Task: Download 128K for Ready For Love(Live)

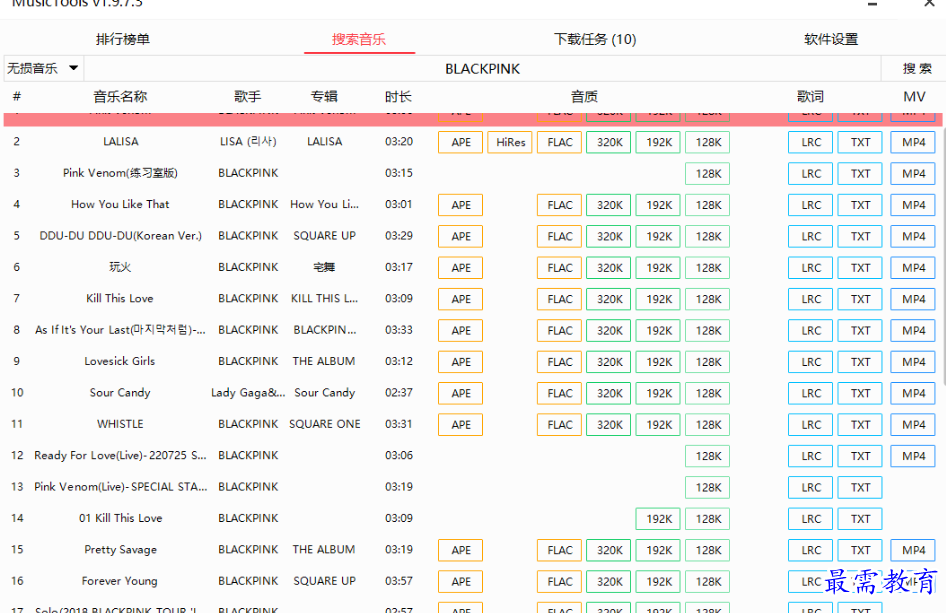Action: click(708, 456)
